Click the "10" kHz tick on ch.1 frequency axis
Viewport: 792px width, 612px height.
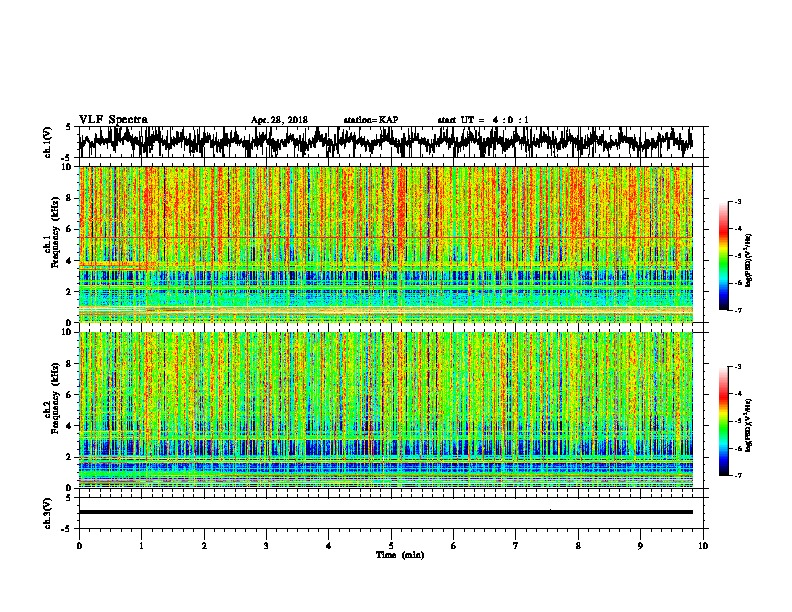[67, 167]
